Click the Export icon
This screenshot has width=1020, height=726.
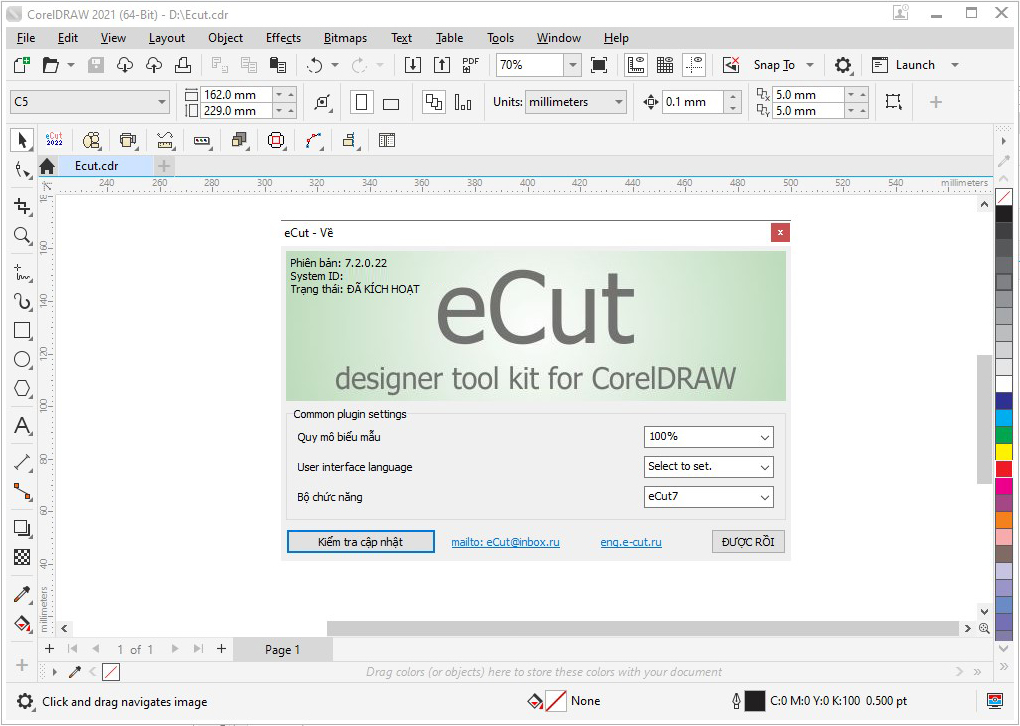click(x=442, y=64)
